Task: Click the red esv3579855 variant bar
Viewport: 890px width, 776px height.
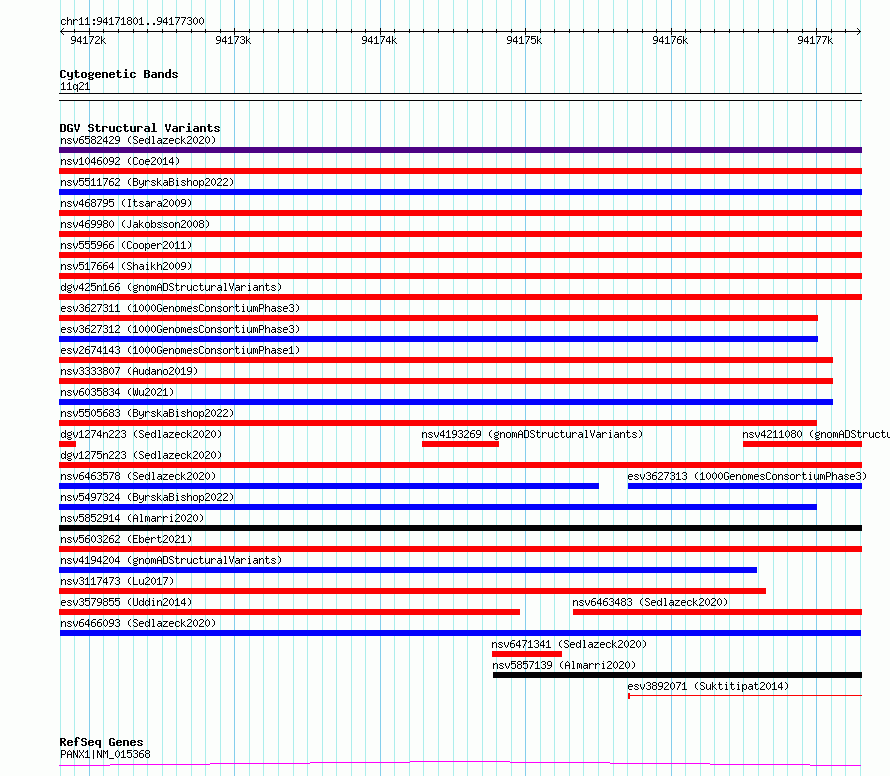Action: coord(289,612)
